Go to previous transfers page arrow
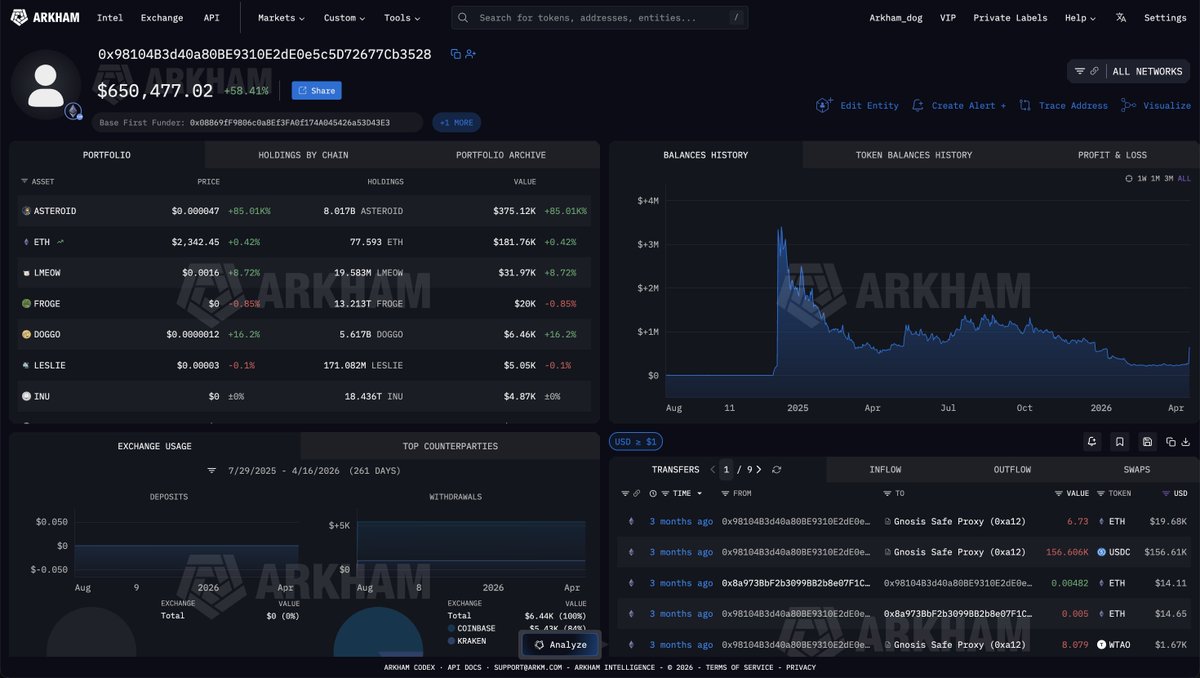 pos(713,469)
